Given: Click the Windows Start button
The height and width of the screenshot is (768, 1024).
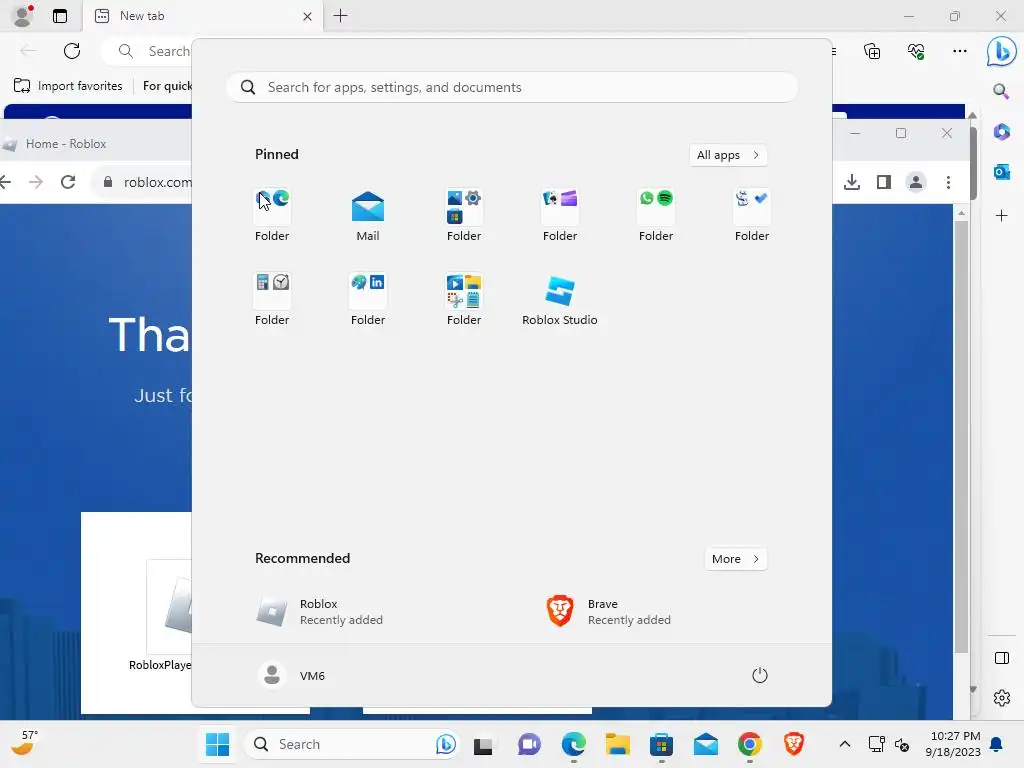Looking at the screenshot, I should [217, 744].
